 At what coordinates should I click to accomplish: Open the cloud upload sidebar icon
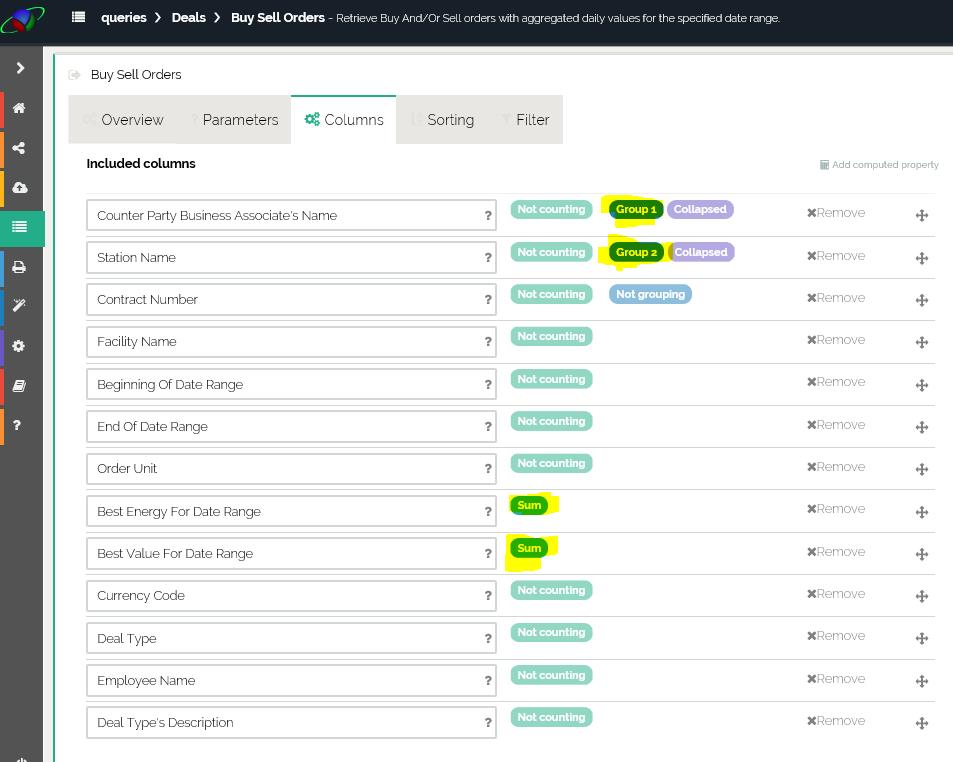tap(19, 188)
